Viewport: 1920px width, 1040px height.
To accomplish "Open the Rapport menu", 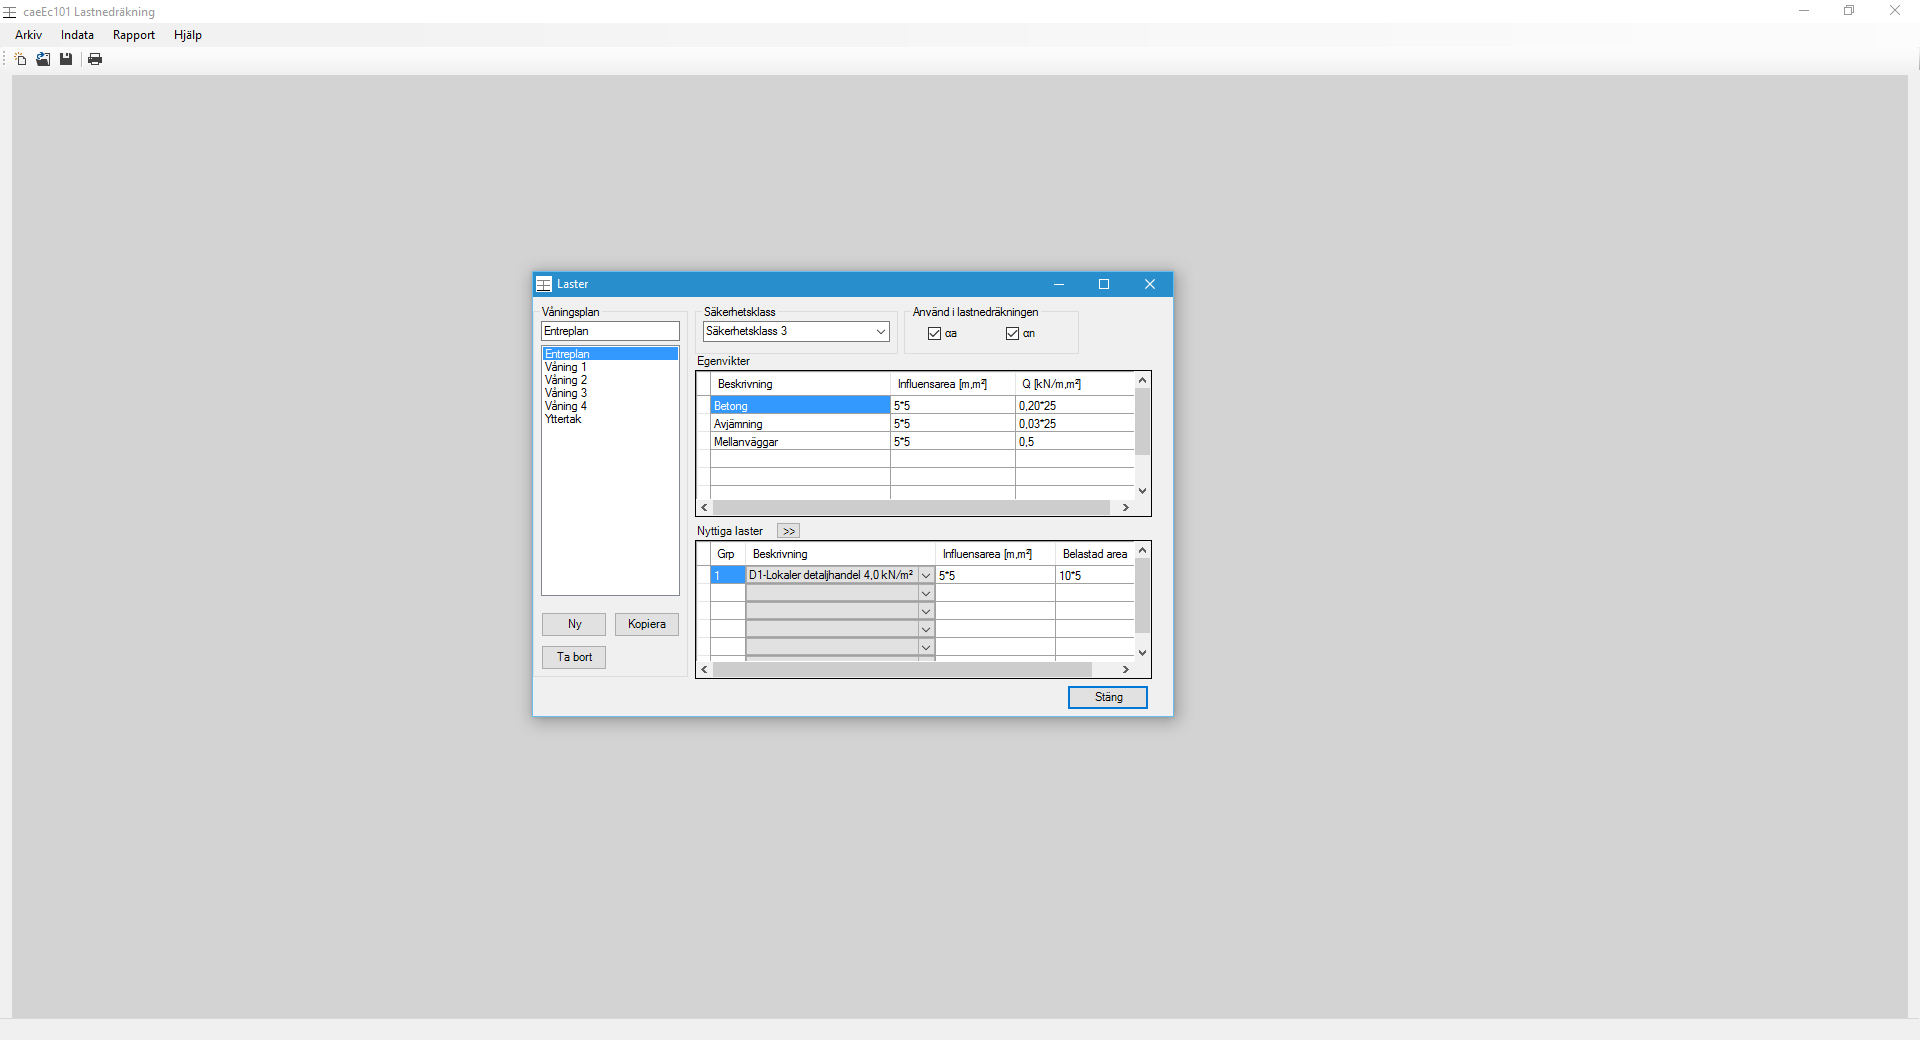I will (134, 35).
